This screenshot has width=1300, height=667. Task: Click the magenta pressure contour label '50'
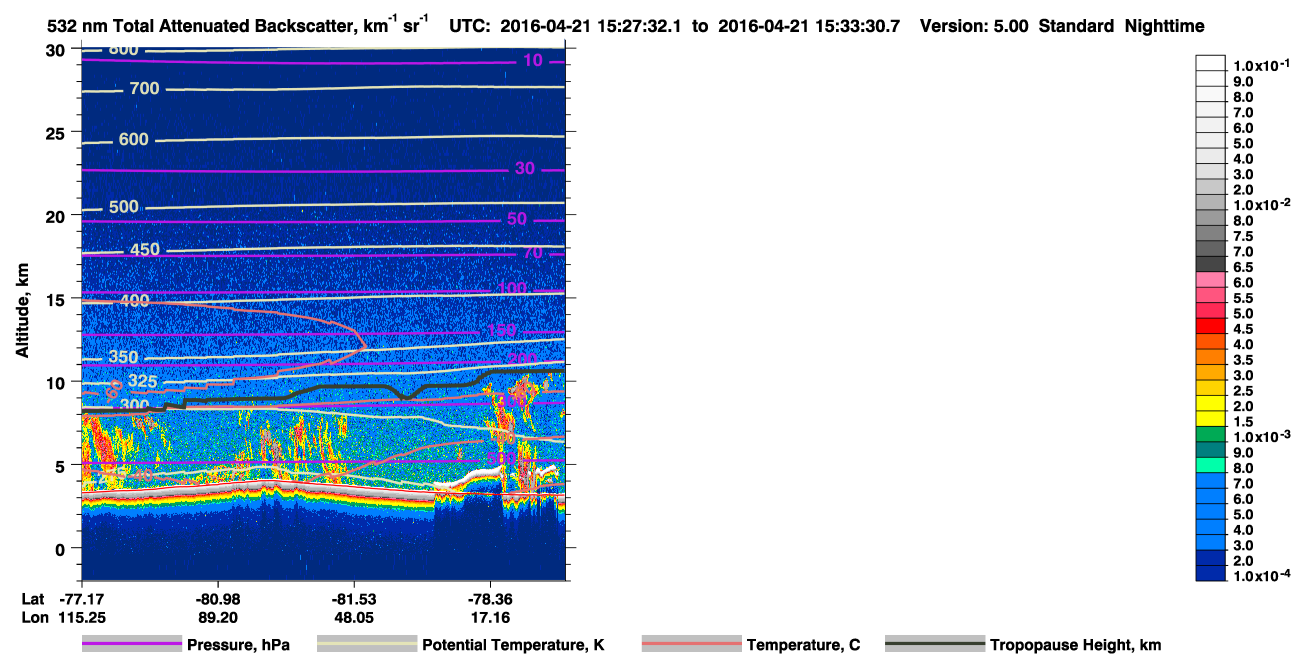(517, 219)
